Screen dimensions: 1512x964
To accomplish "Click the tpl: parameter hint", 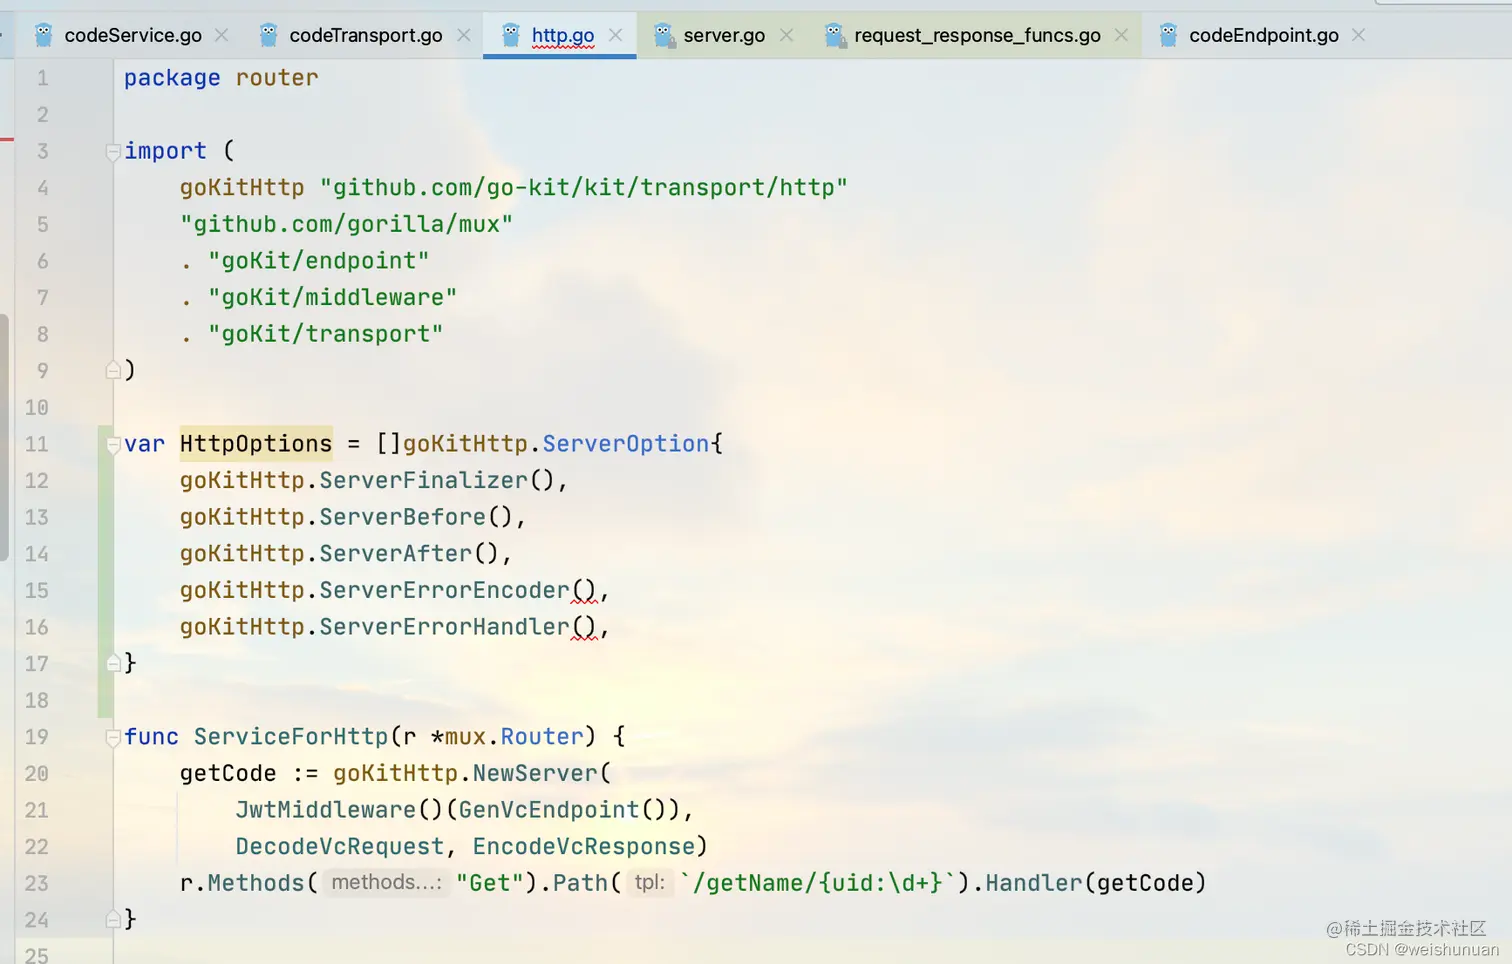I will point(650,882).
